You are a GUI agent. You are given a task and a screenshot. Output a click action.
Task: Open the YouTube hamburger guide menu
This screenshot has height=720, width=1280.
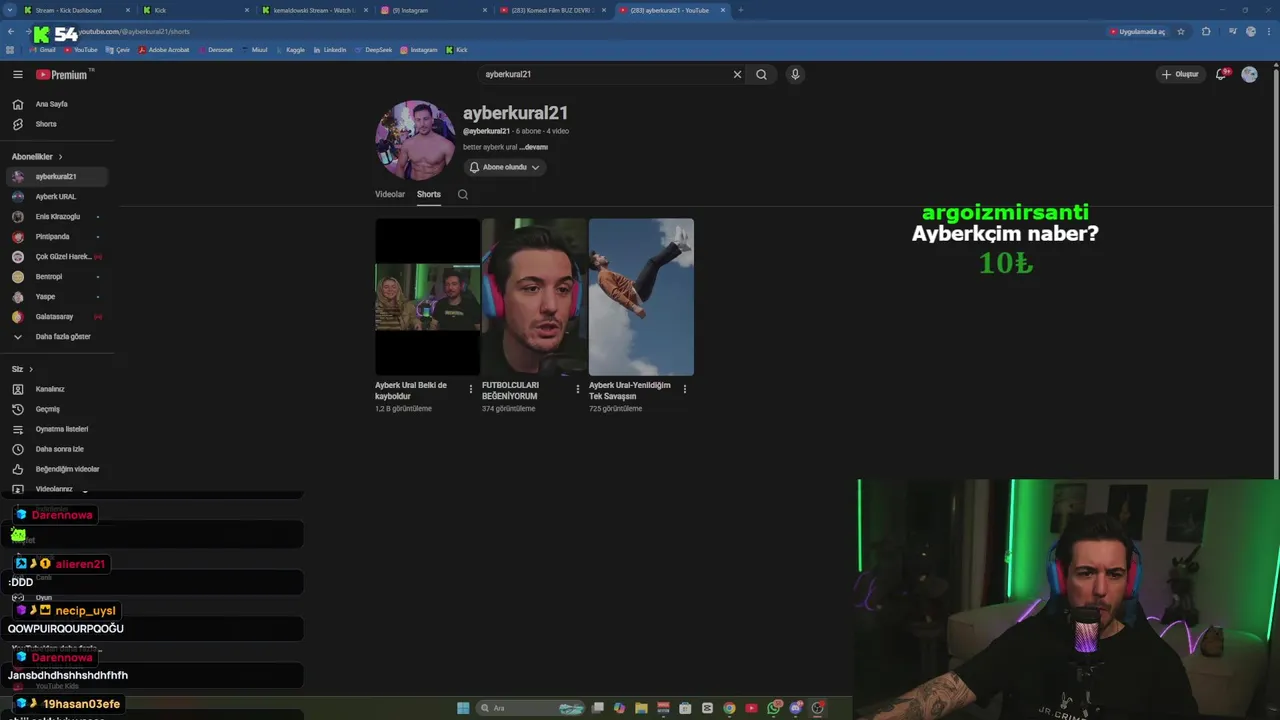click(x=17, y=75)
